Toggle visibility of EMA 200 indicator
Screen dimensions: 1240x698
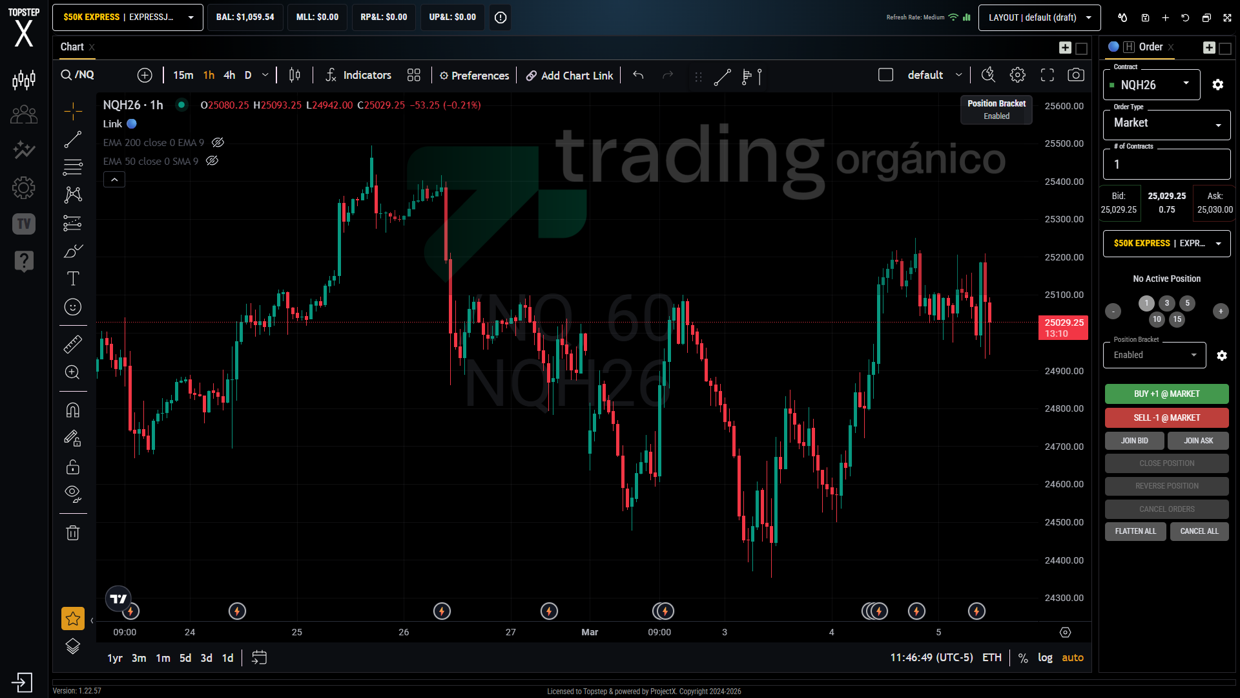pos(218,143)
